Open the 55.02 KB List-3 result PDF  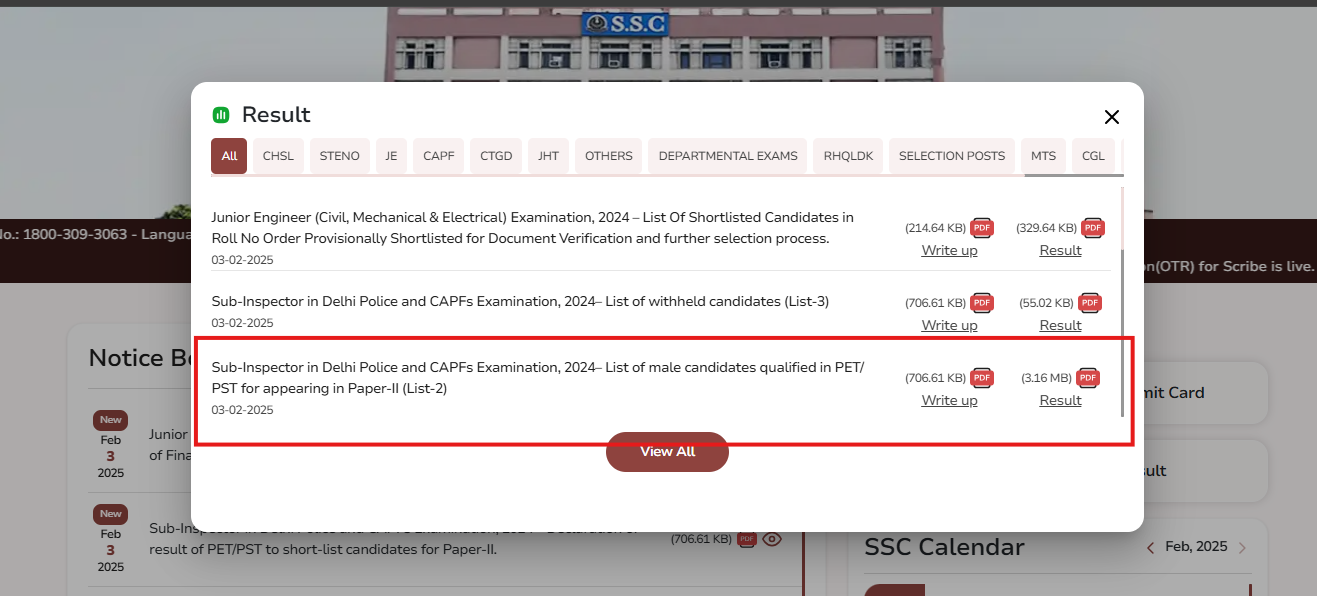[1089, 302]
